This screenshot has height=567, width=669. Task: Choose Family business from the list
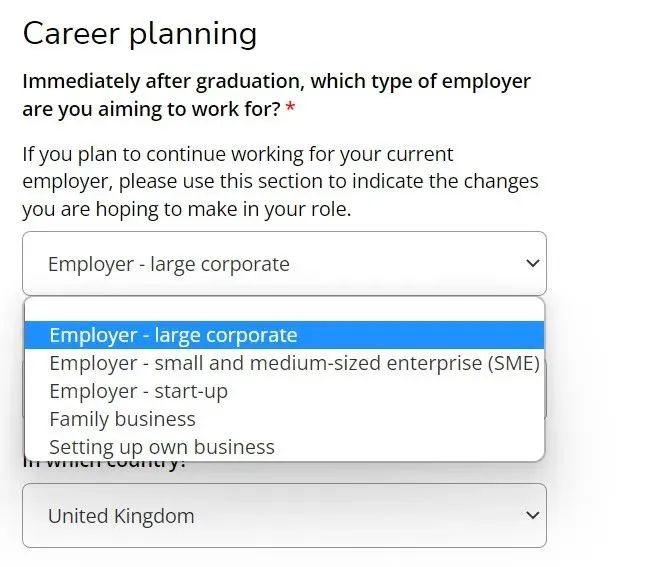(122, 419)
